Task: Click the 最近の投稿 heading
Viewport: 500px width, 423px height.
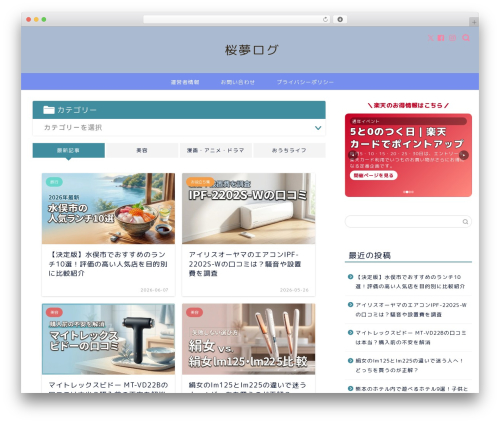Action: pyautogui.click(x=369, y=256)
